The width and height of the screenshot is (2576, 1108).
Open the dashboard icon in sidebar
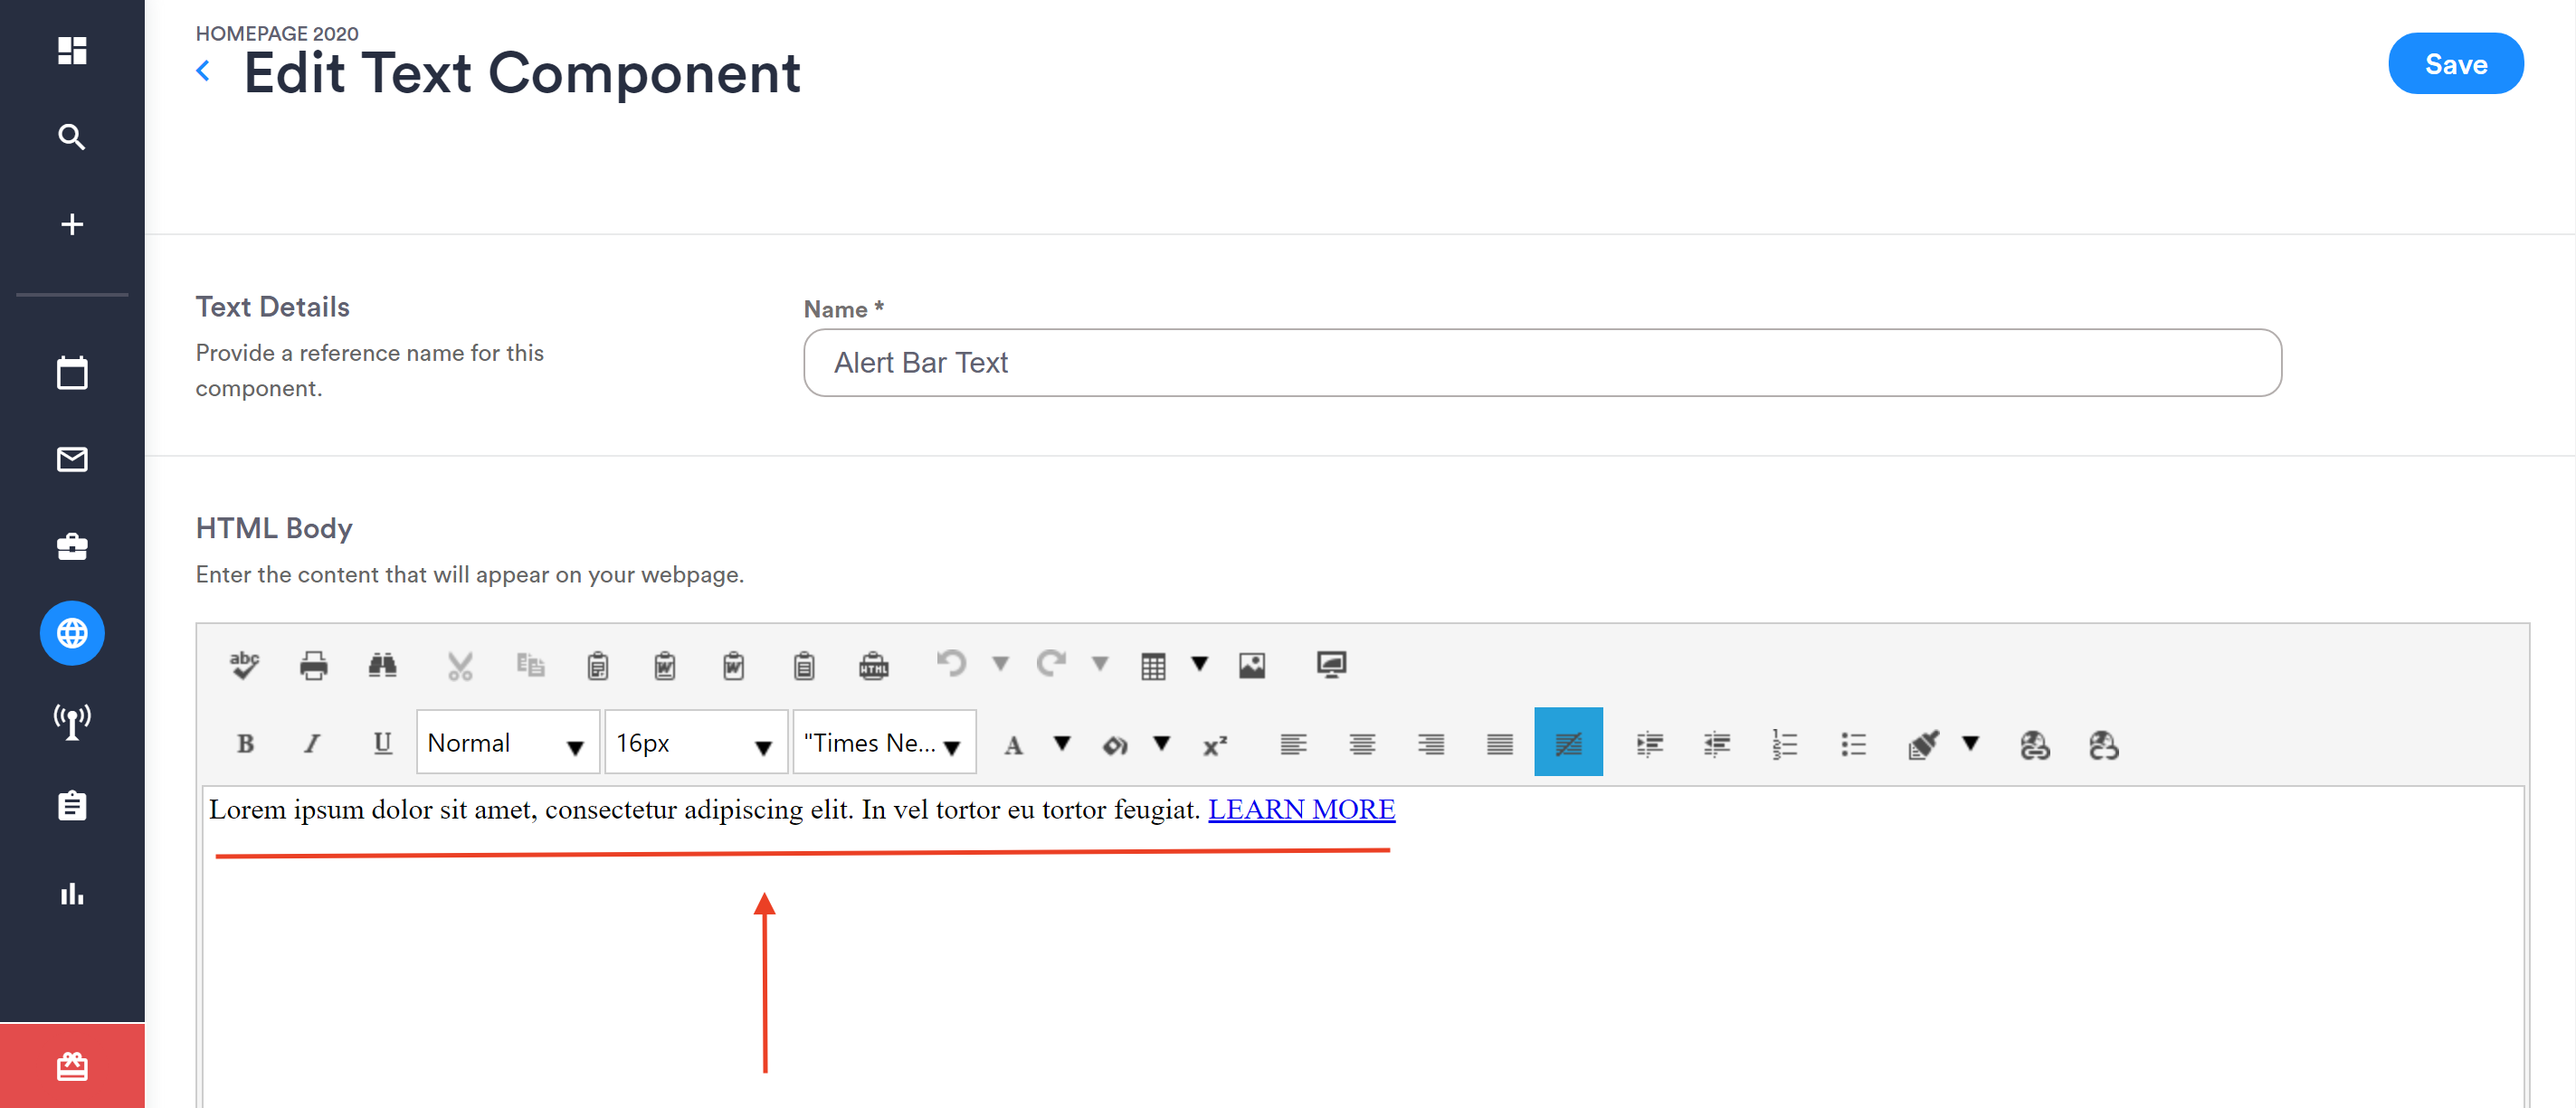(x=72, y=50)
